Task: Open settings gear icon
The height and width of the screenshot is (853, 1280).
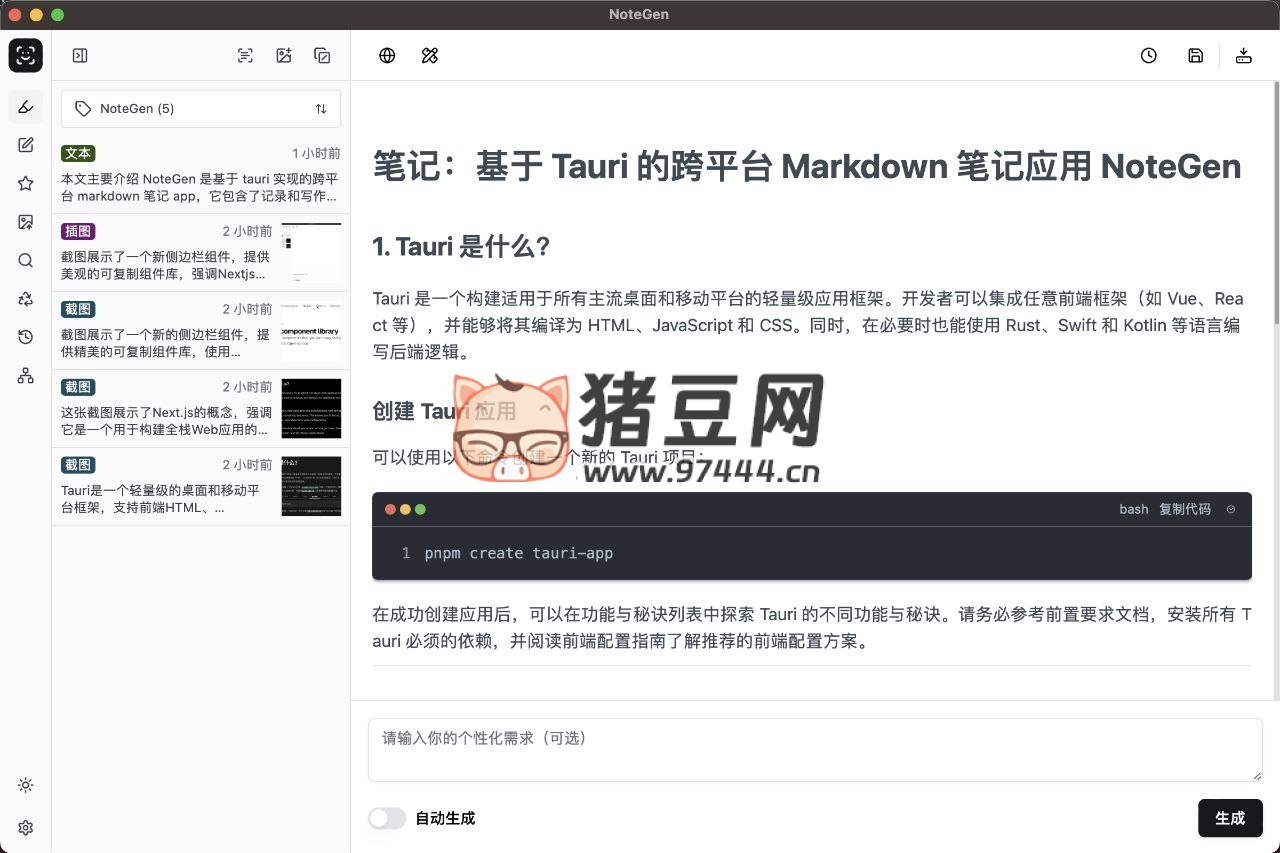Action: (26, 828)
